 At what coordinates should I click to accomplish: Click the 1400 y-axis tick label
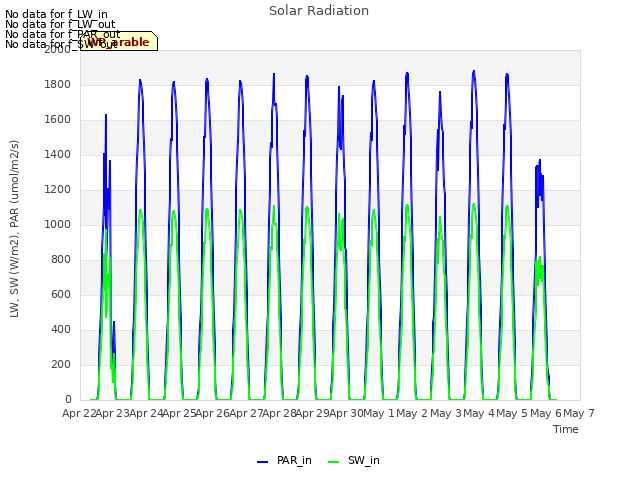[x=58, y=155]
